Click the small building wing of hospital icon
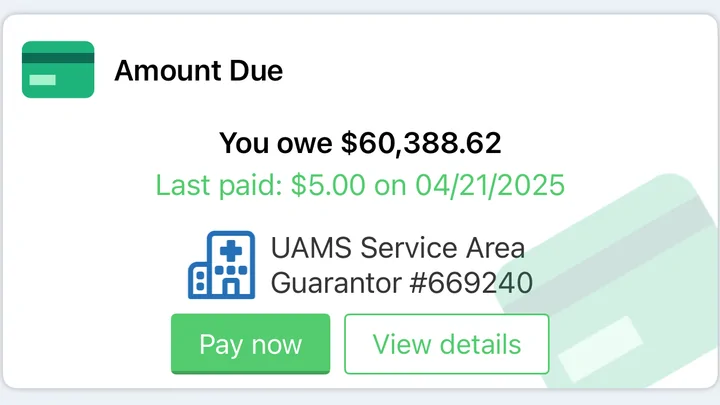720x405 pixels. pyautogui.click(x=200, y=280)
